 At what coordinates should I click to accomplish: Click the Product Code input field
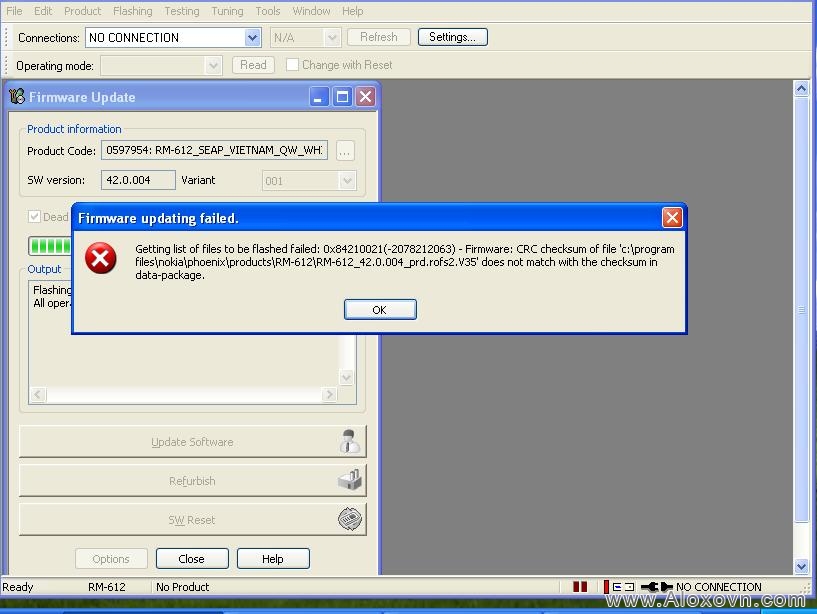pyautogui.click(x=214, y=150)
